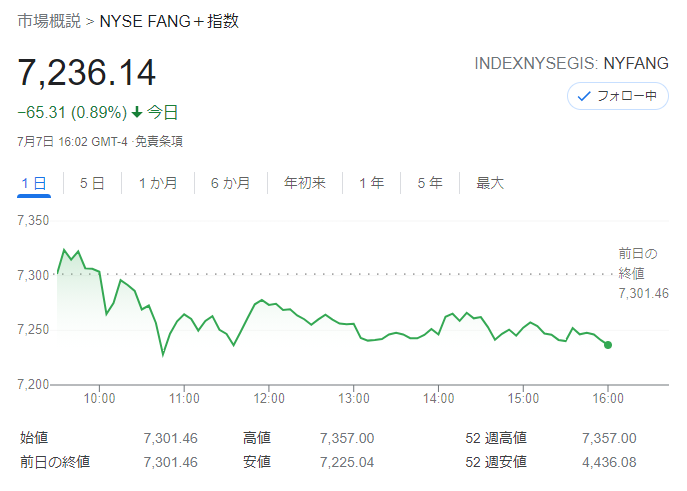The width and height of the screenshot is (687, 491).
Task: Select the 1年 chart range tab
Action: (x=372, y=183)
